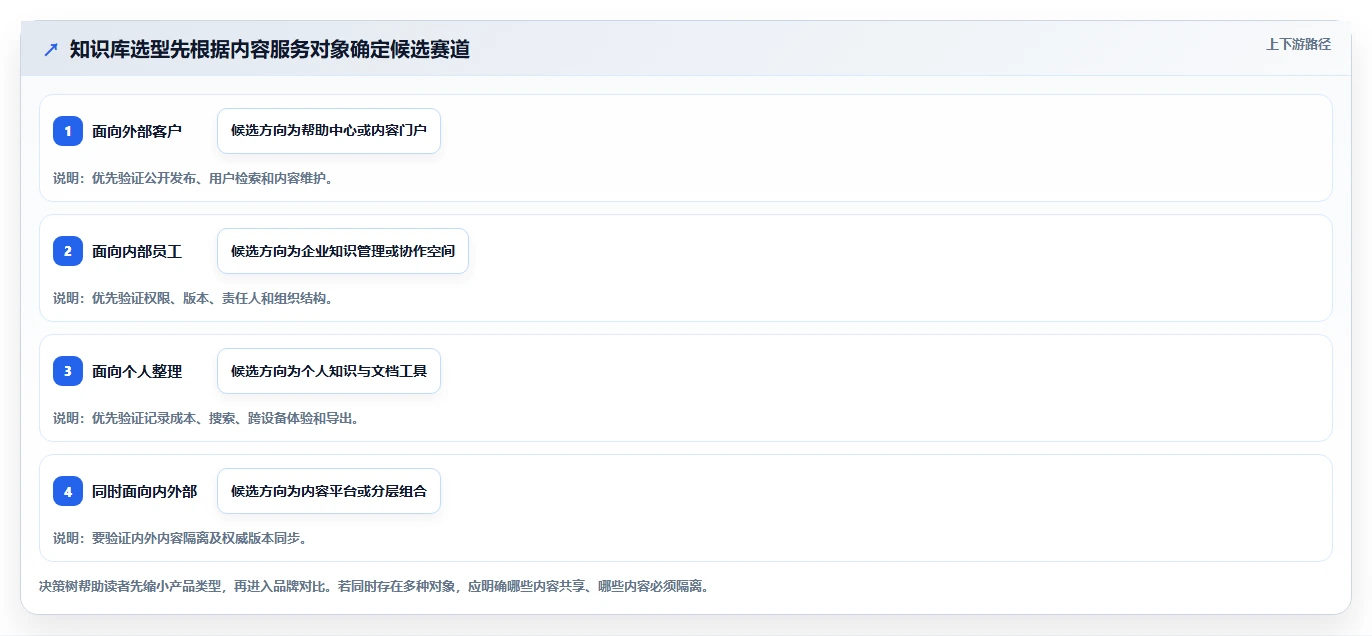Click note 优先验证权限、版本、责任人和组织结构
This screenshot has height=636, width=1372.
[193, 298]
